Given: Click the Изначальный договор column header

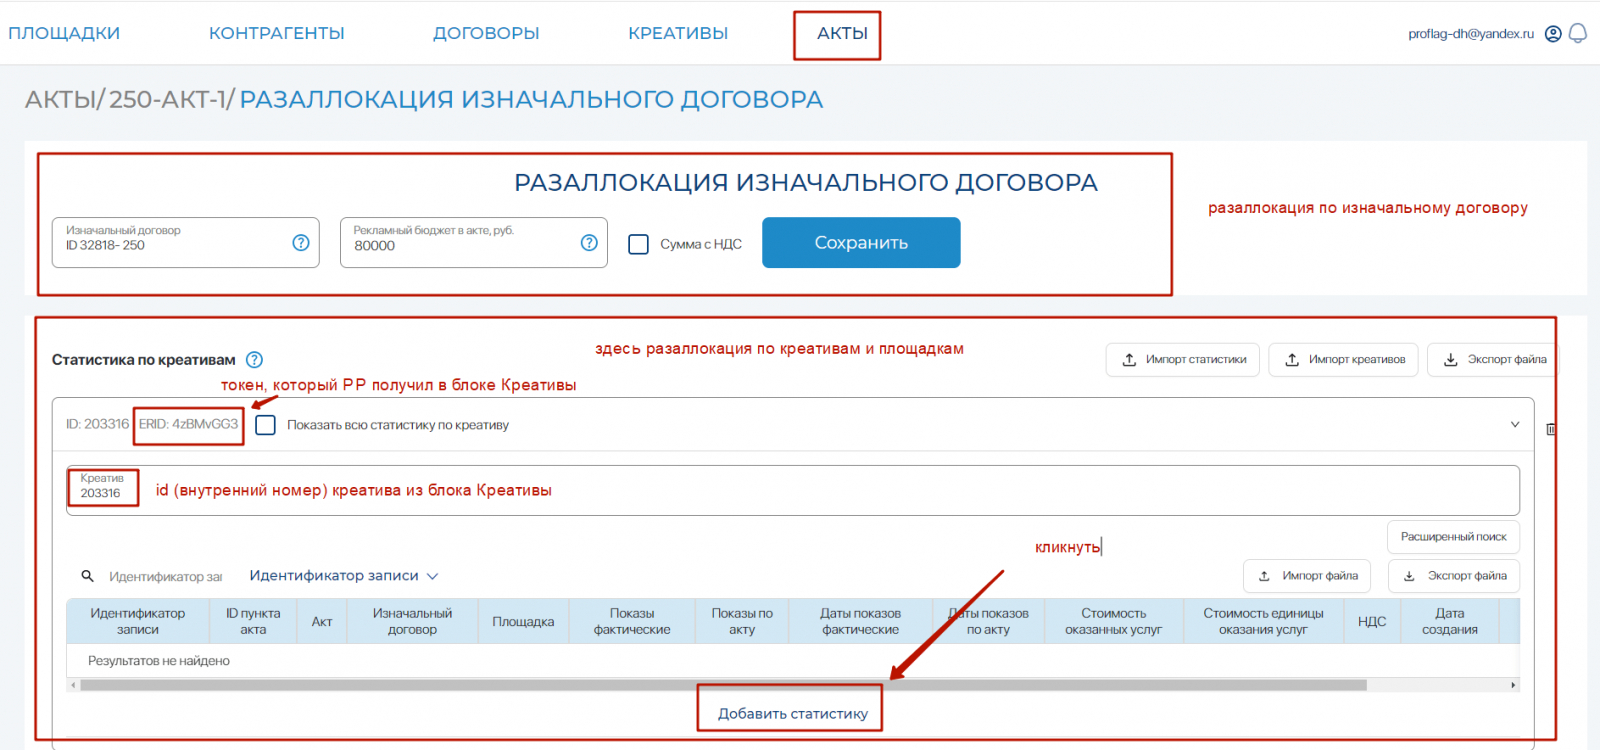Looking at the screenshot, I should tap(412, 621).
